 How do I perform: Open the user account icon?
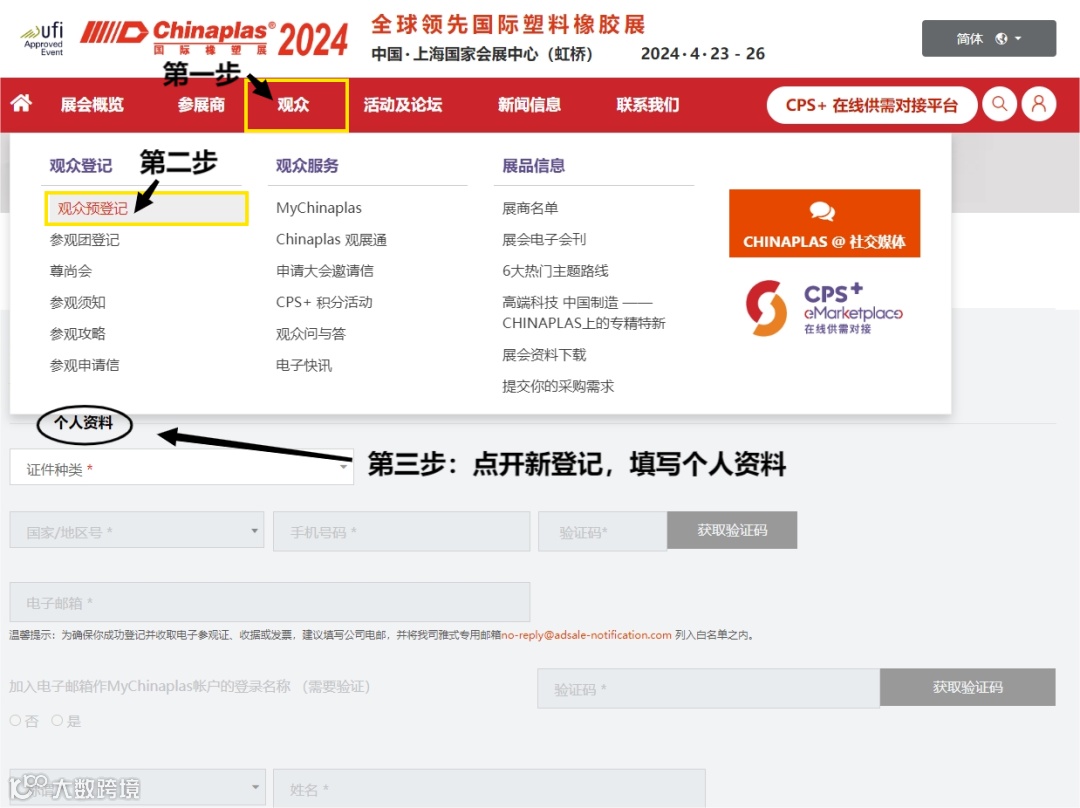pyautogui.click(x=1039, y=104)
